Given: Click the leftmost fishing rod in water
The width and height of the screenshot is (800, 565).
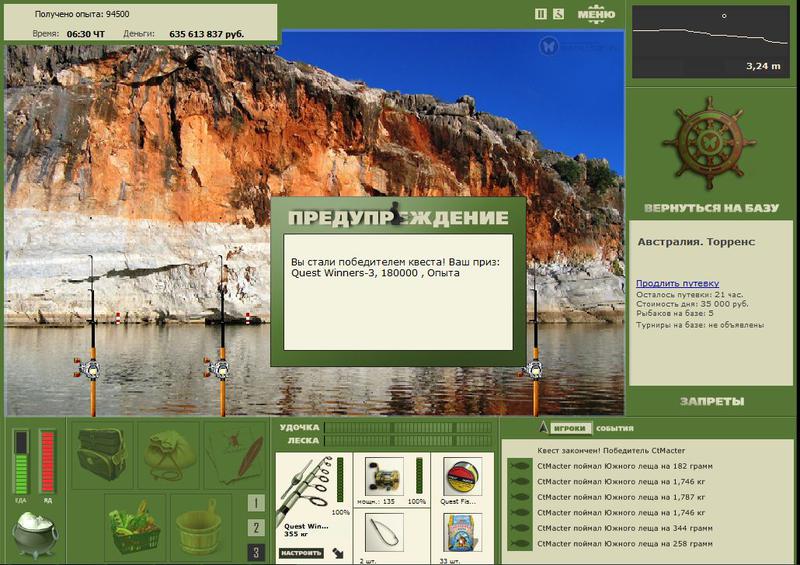Looking at the screenshot, I should (91, 336).
